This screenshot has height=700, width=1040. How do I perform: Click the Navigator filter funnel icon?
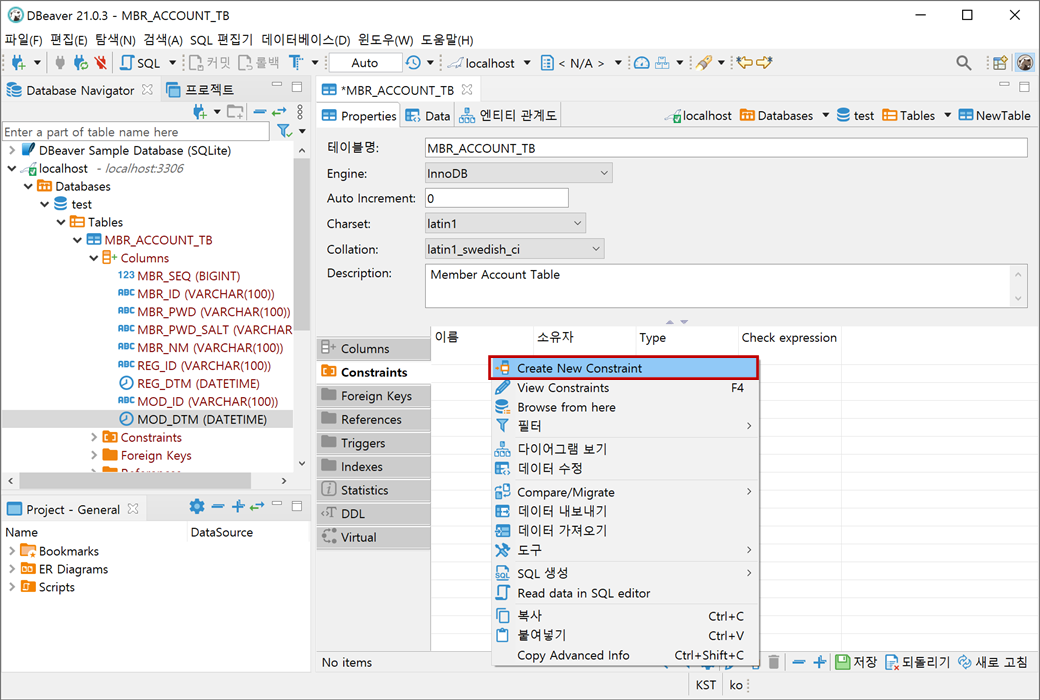point(284,131)
